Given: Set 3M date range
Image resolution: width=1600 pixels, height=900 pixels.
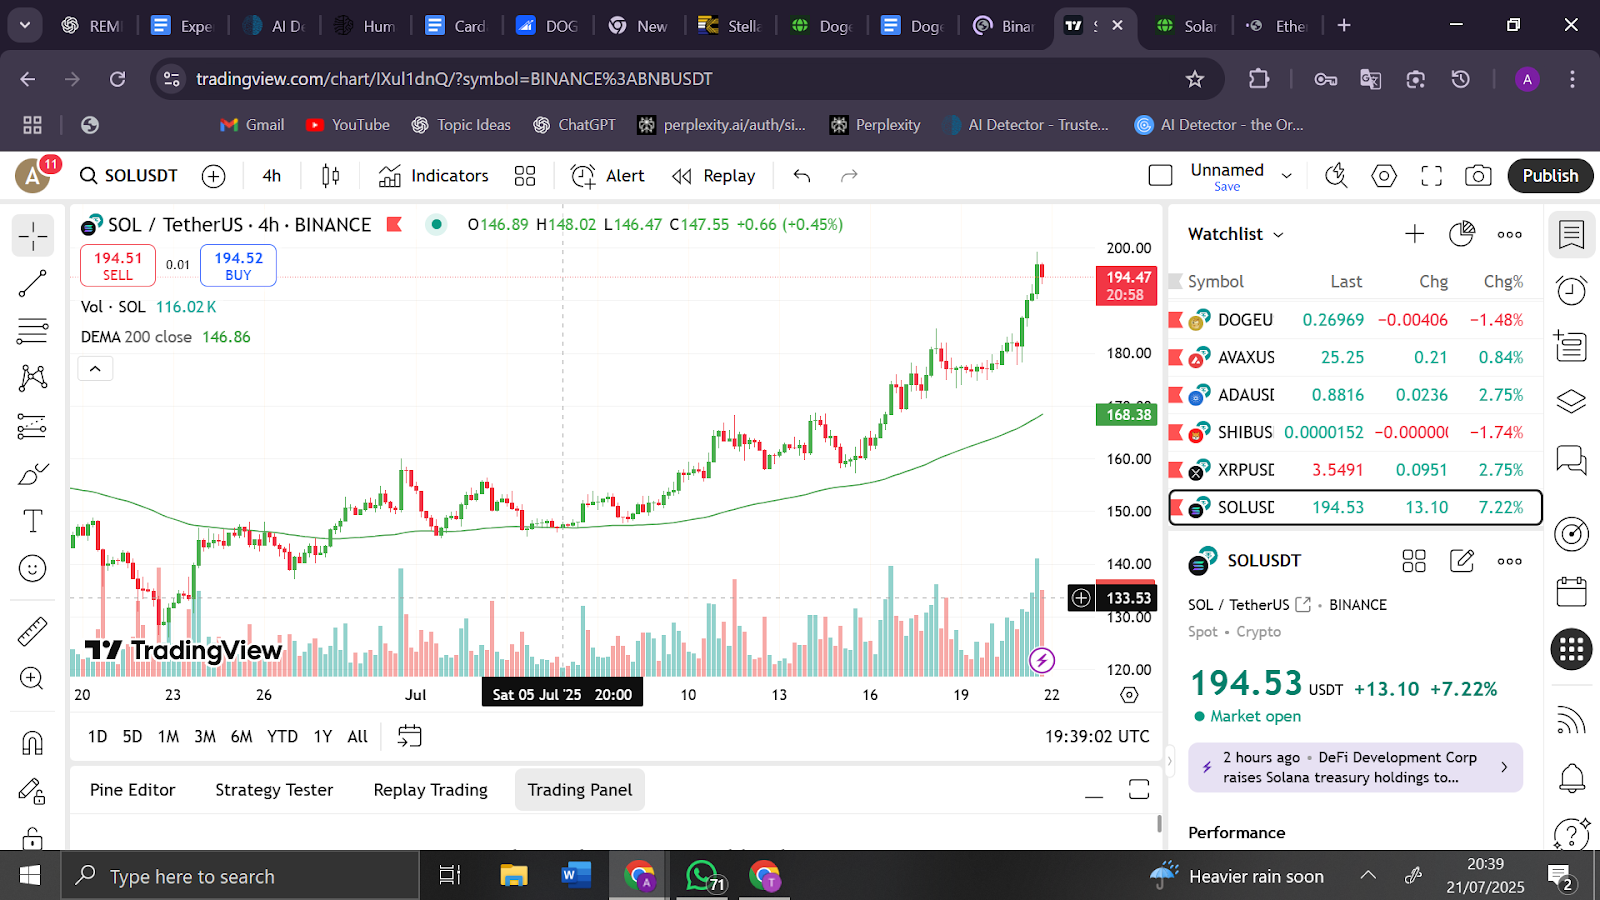Looking at the screenshot, I should [x=205, y=737].
